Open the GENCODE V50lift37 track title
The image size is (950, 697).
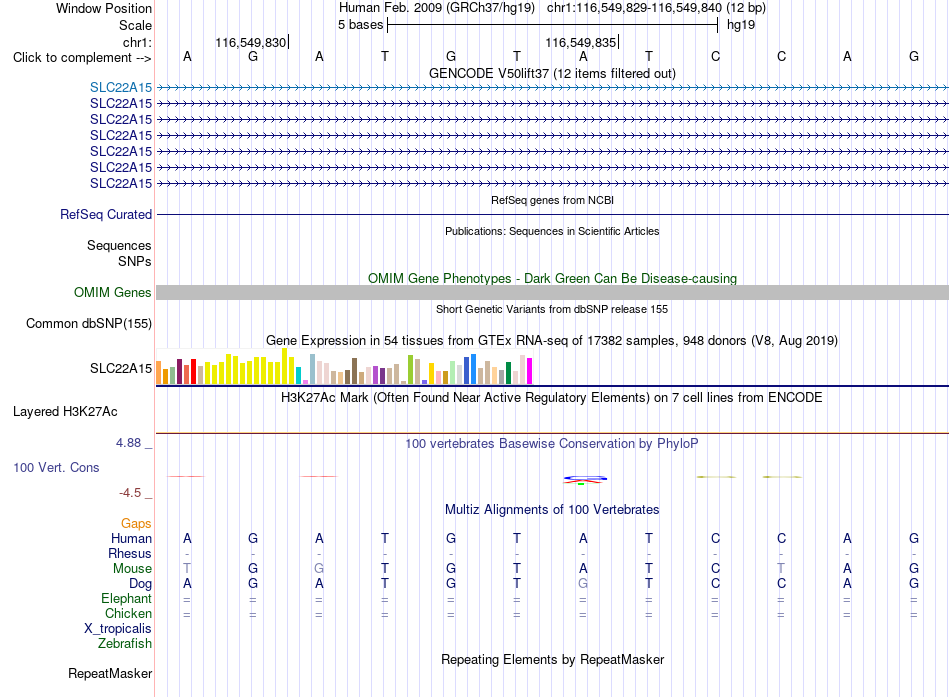pos(552,73)
